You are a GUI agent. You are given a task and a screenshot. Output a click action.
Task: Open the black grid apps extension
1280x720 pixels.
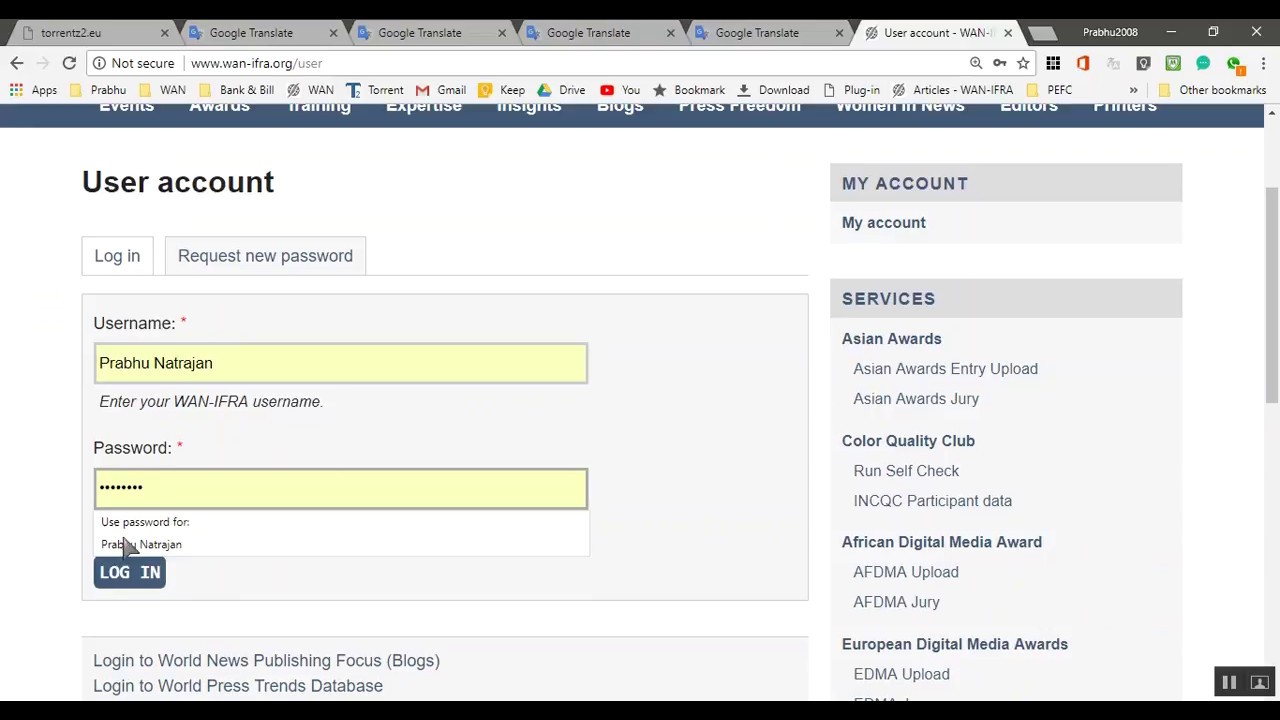(1053, 63)
